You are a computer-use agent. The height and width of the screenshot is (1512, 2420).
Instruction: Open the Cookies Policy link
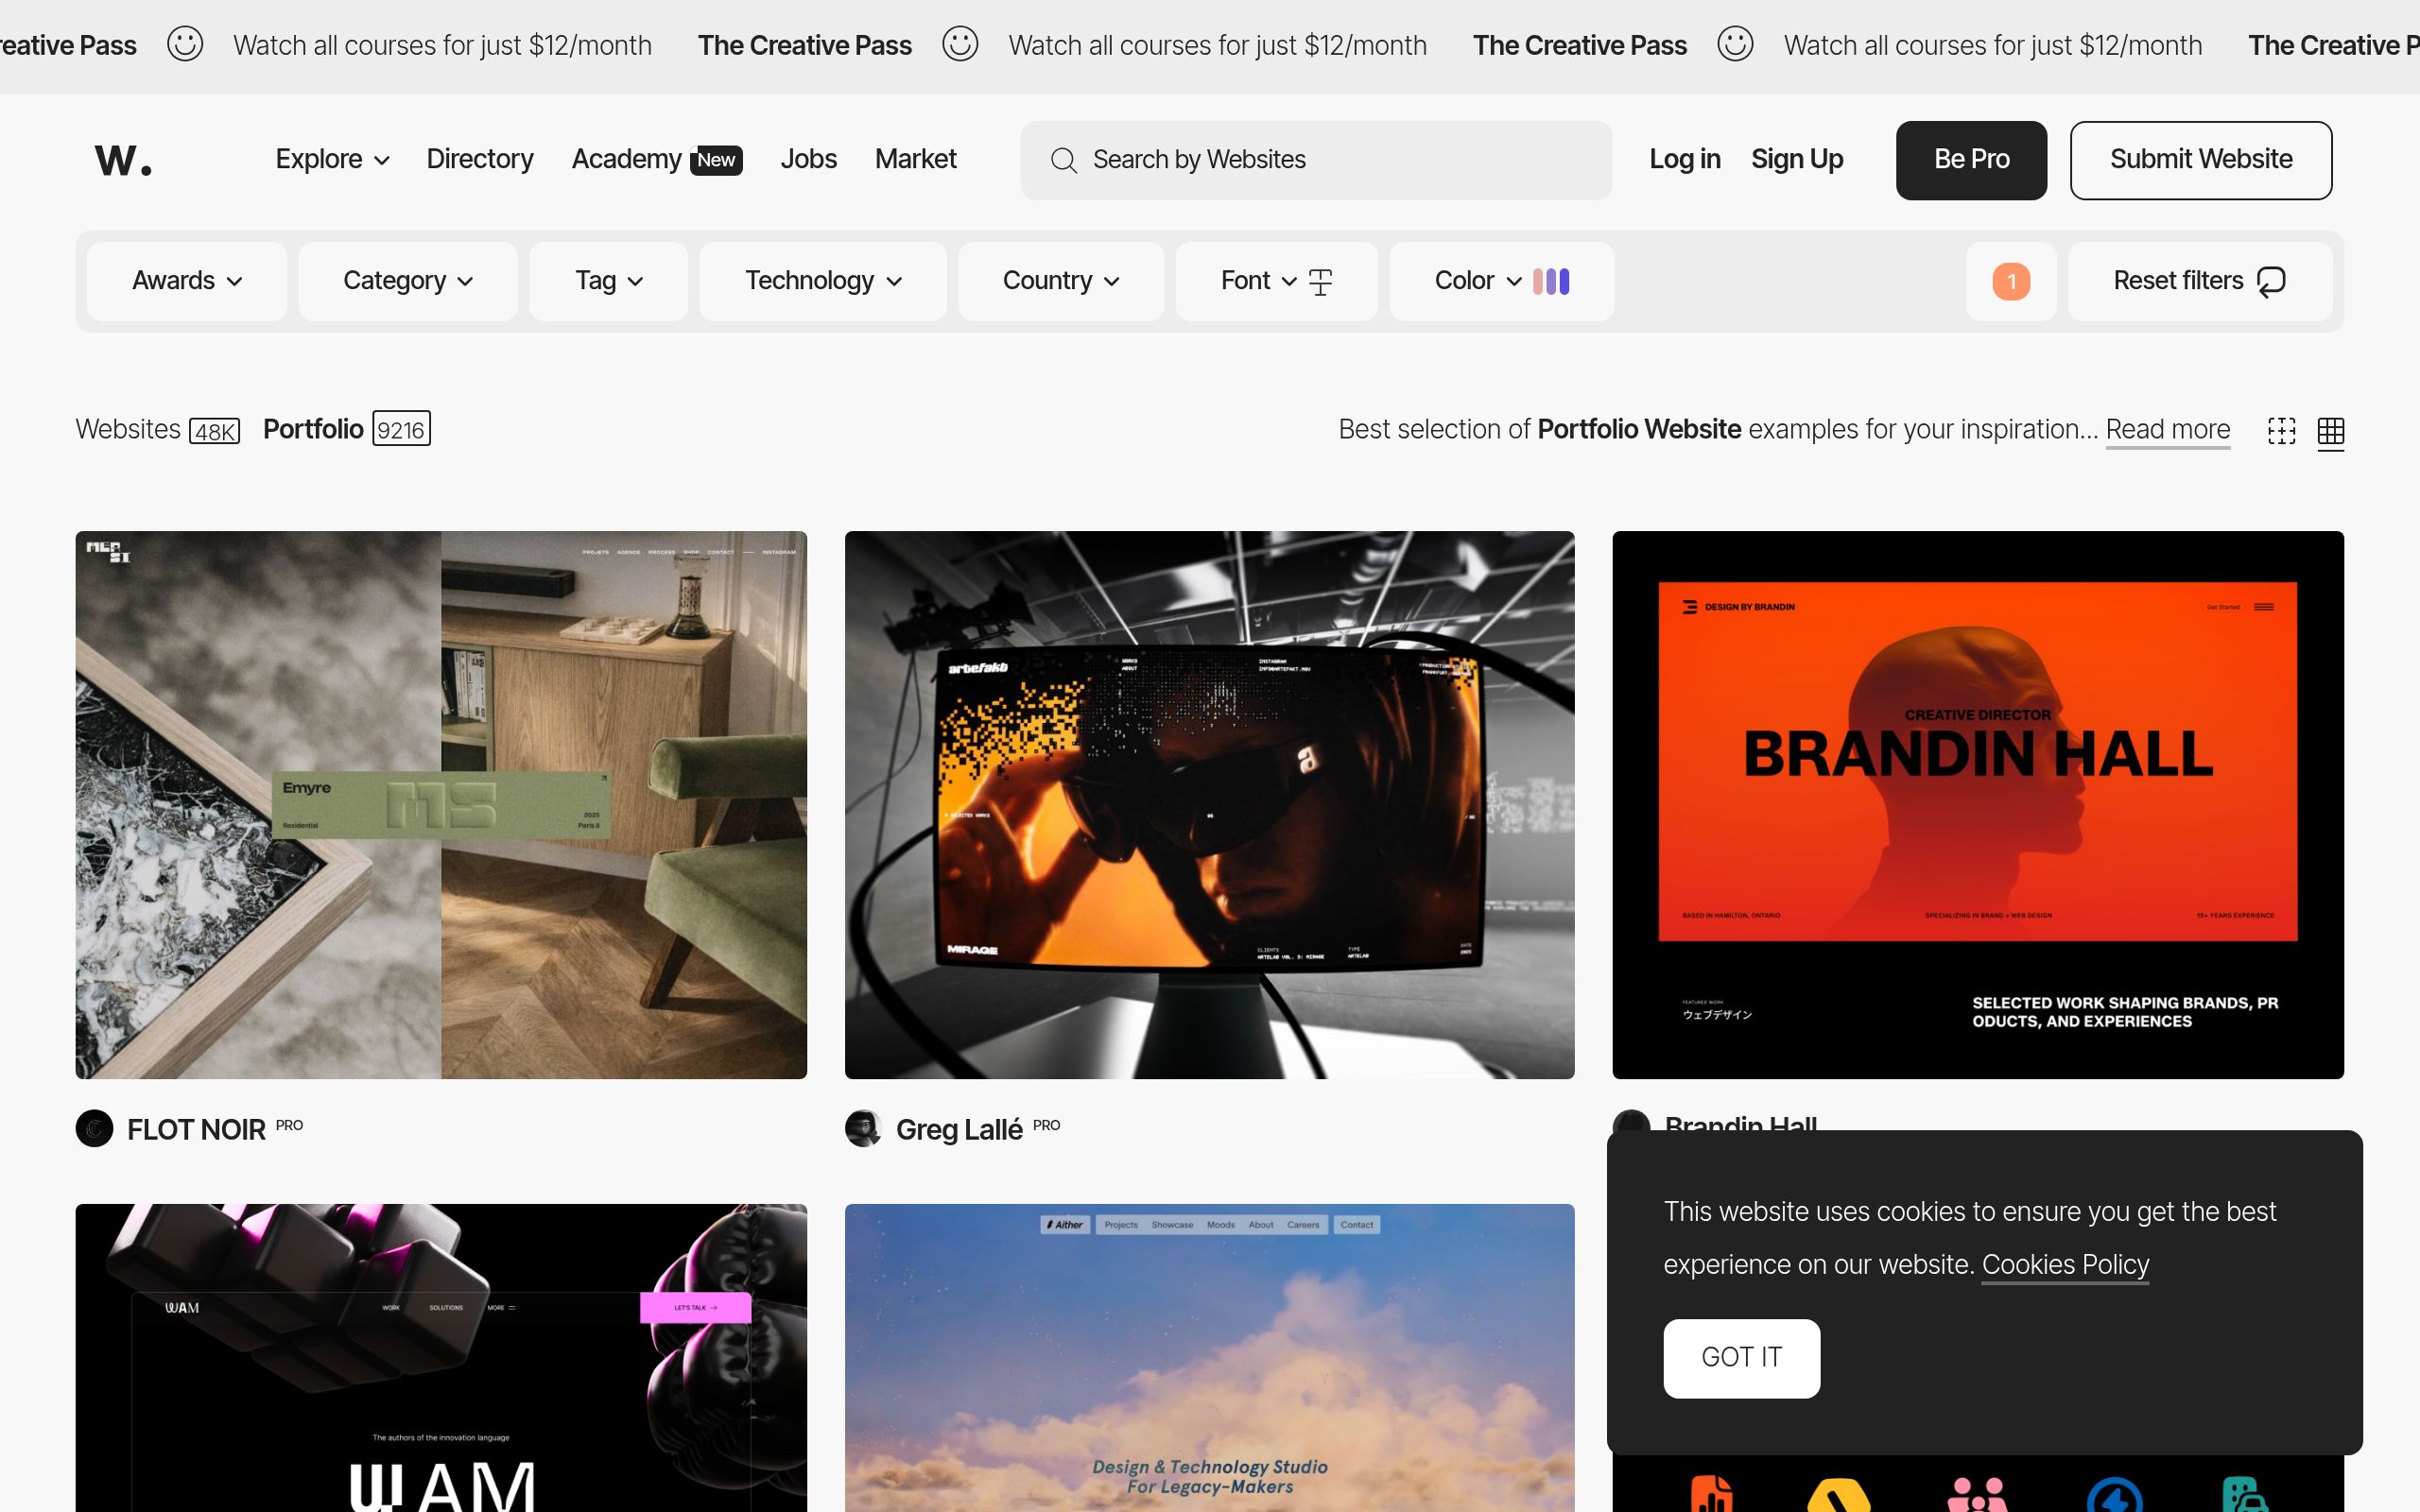pyautogui.click(x=2065, y=1264)
